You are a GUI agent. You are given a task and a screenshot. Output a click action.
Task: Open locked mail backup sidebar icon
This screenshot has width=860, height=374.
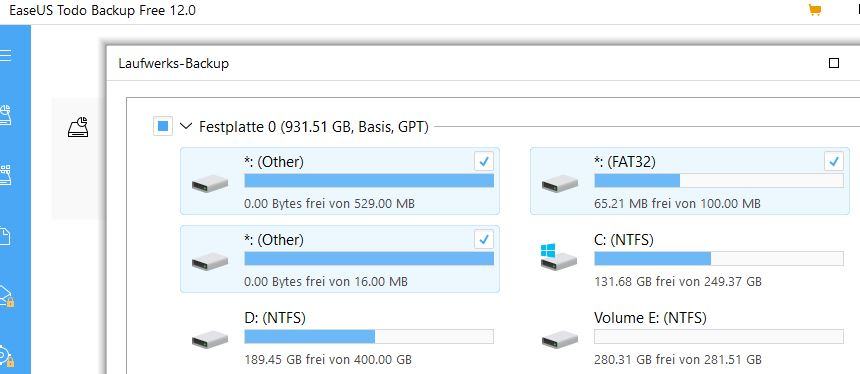7,296
